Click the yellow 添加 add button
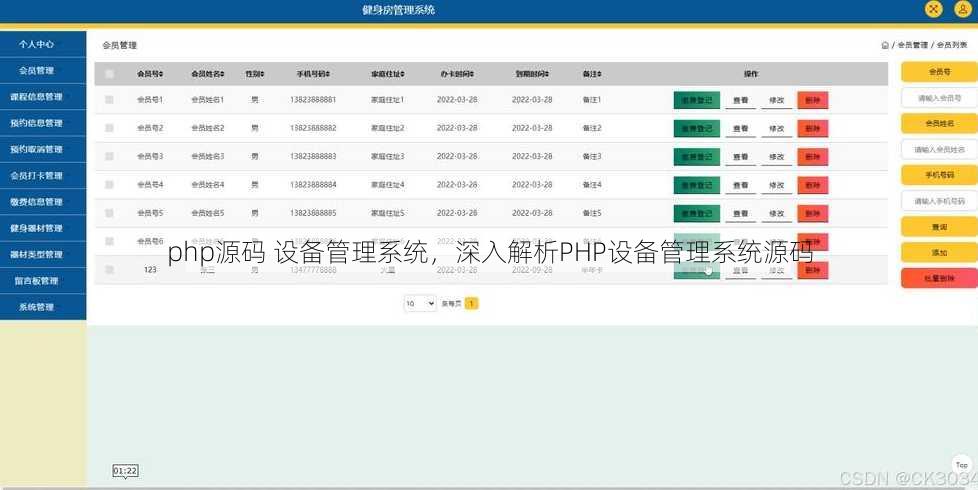Image resolution: width=978 pixels, height=490 pixels. click(x=939, y=252)
